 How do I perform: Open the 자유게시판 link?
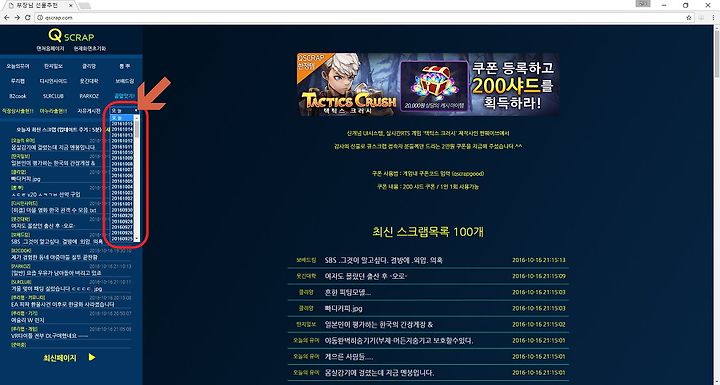point(89,111)
